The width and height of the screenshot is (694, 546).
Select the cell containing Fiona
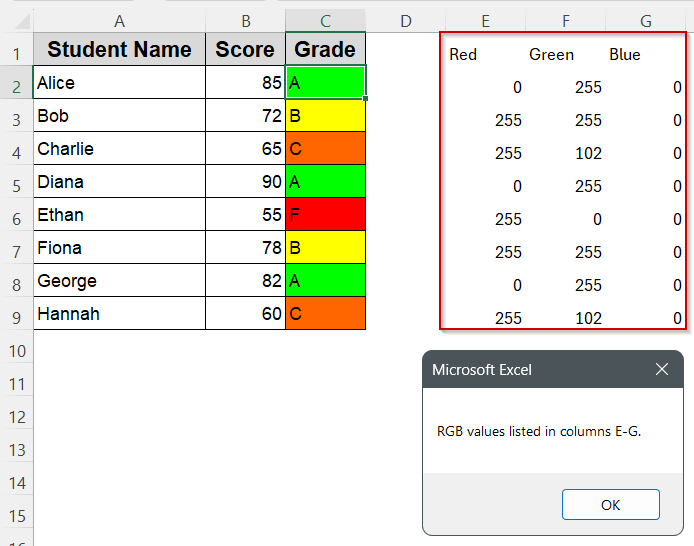point(120,247)
